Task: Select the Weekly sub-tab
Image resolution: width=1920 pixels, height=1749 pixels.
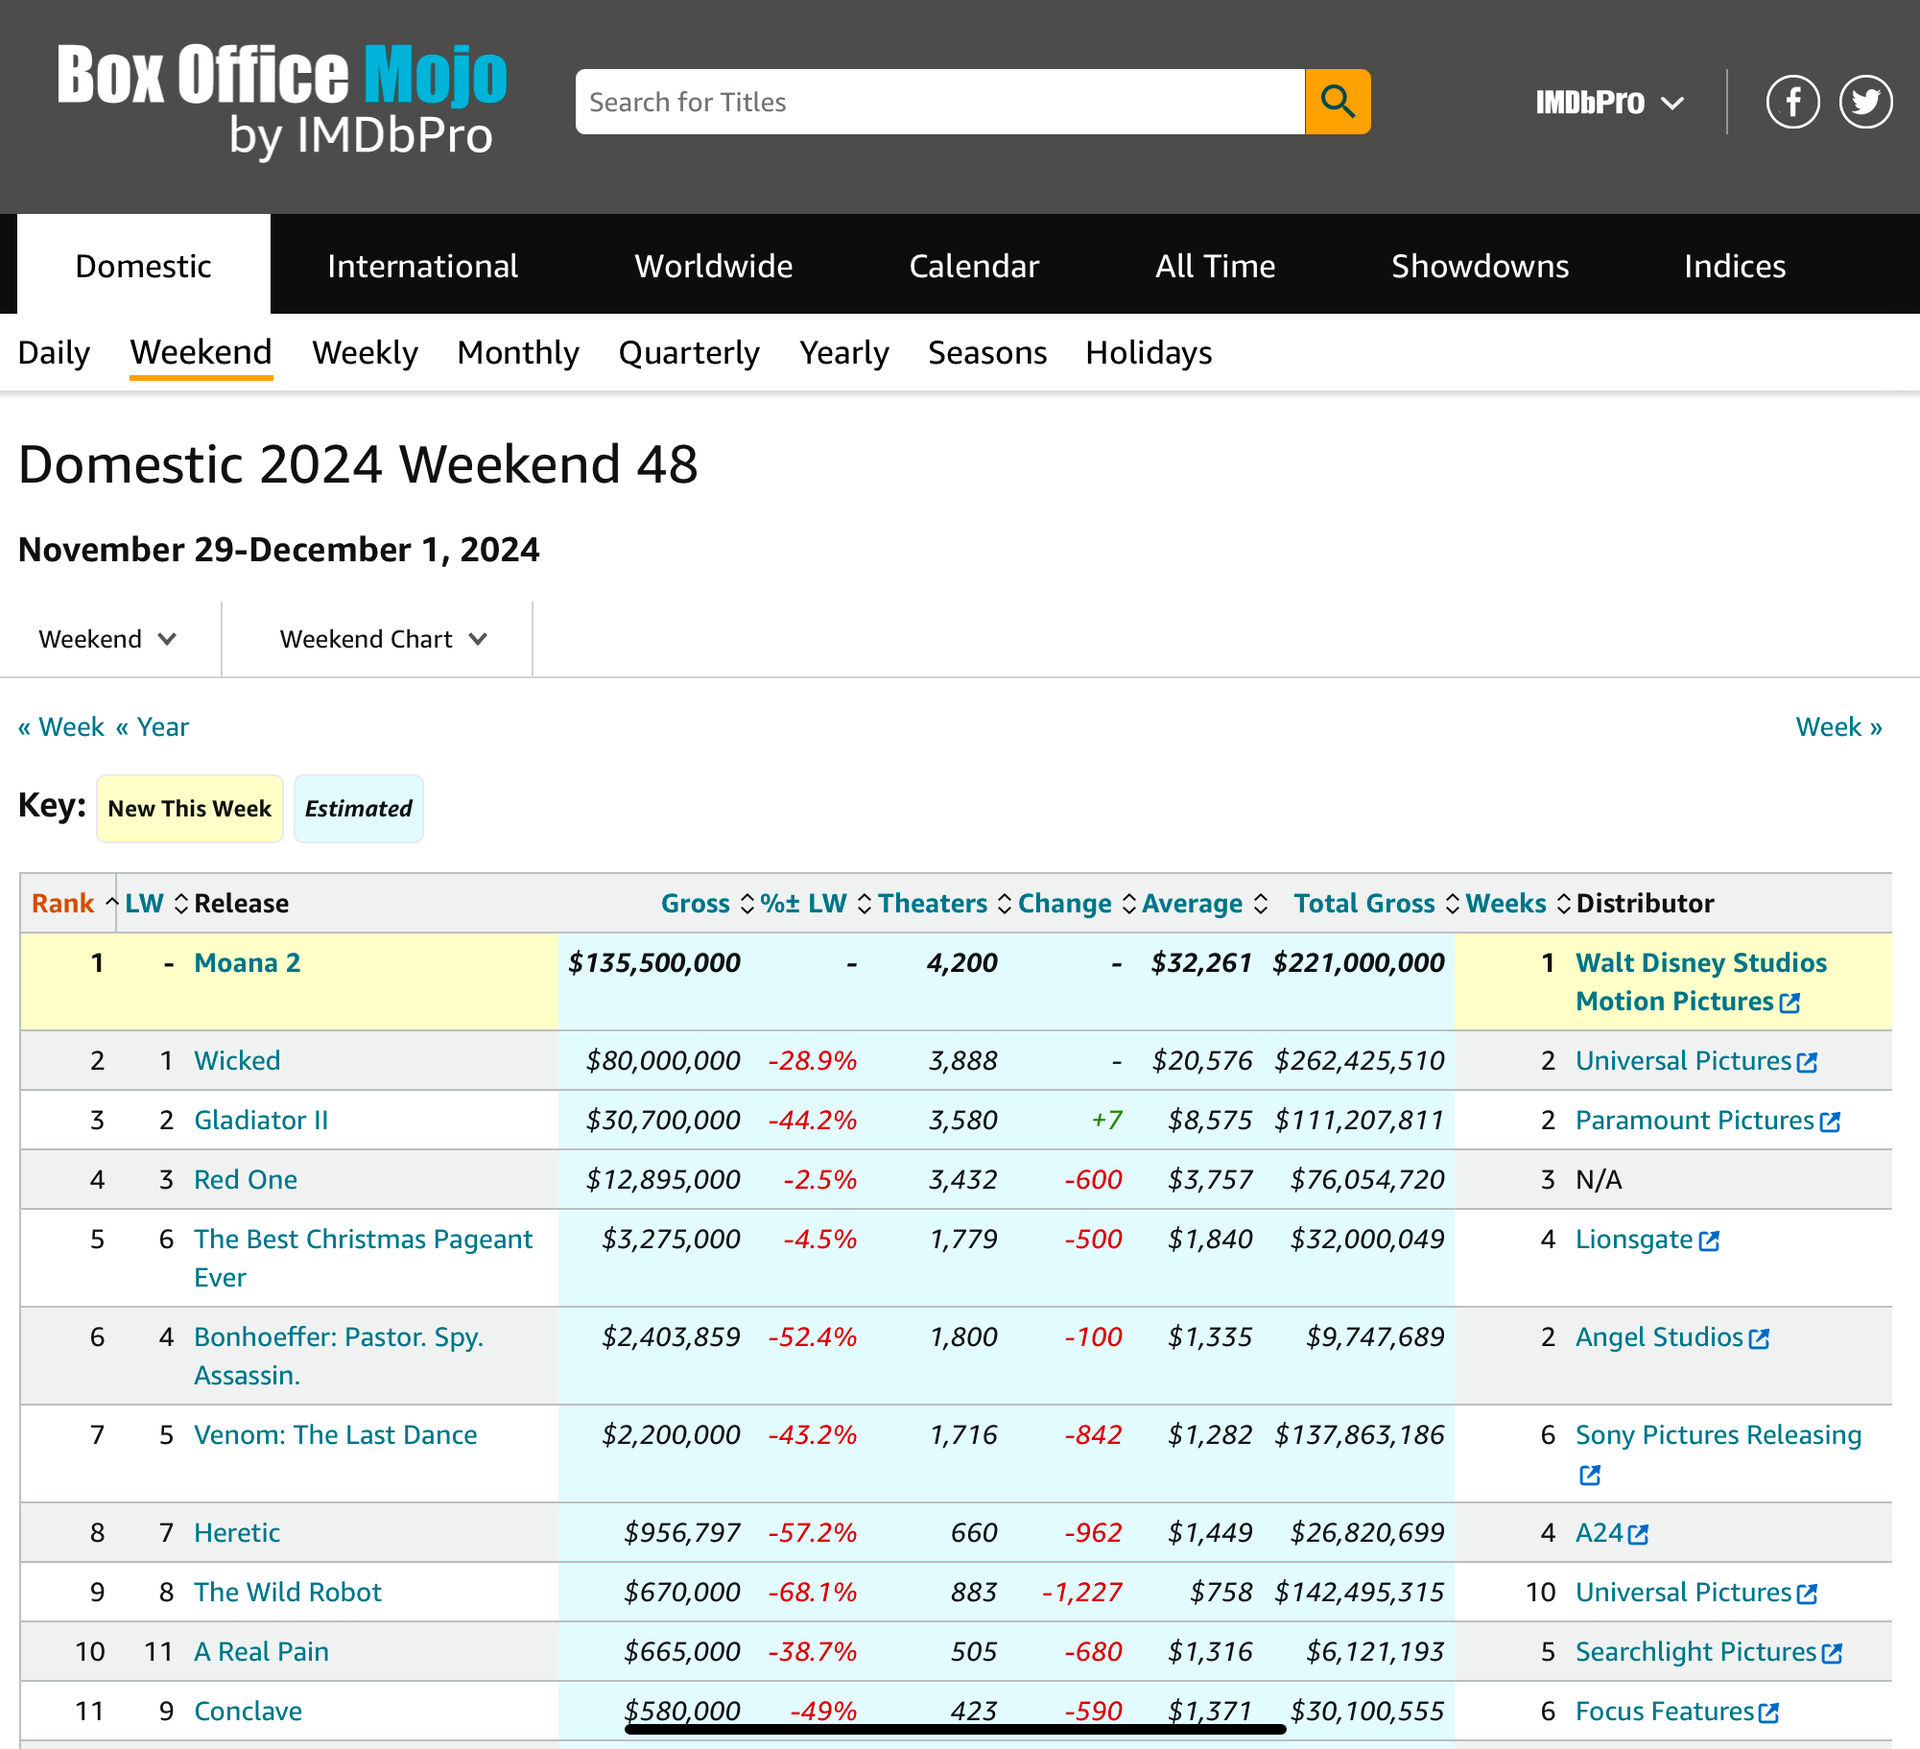Action: [x=364, y=353]
